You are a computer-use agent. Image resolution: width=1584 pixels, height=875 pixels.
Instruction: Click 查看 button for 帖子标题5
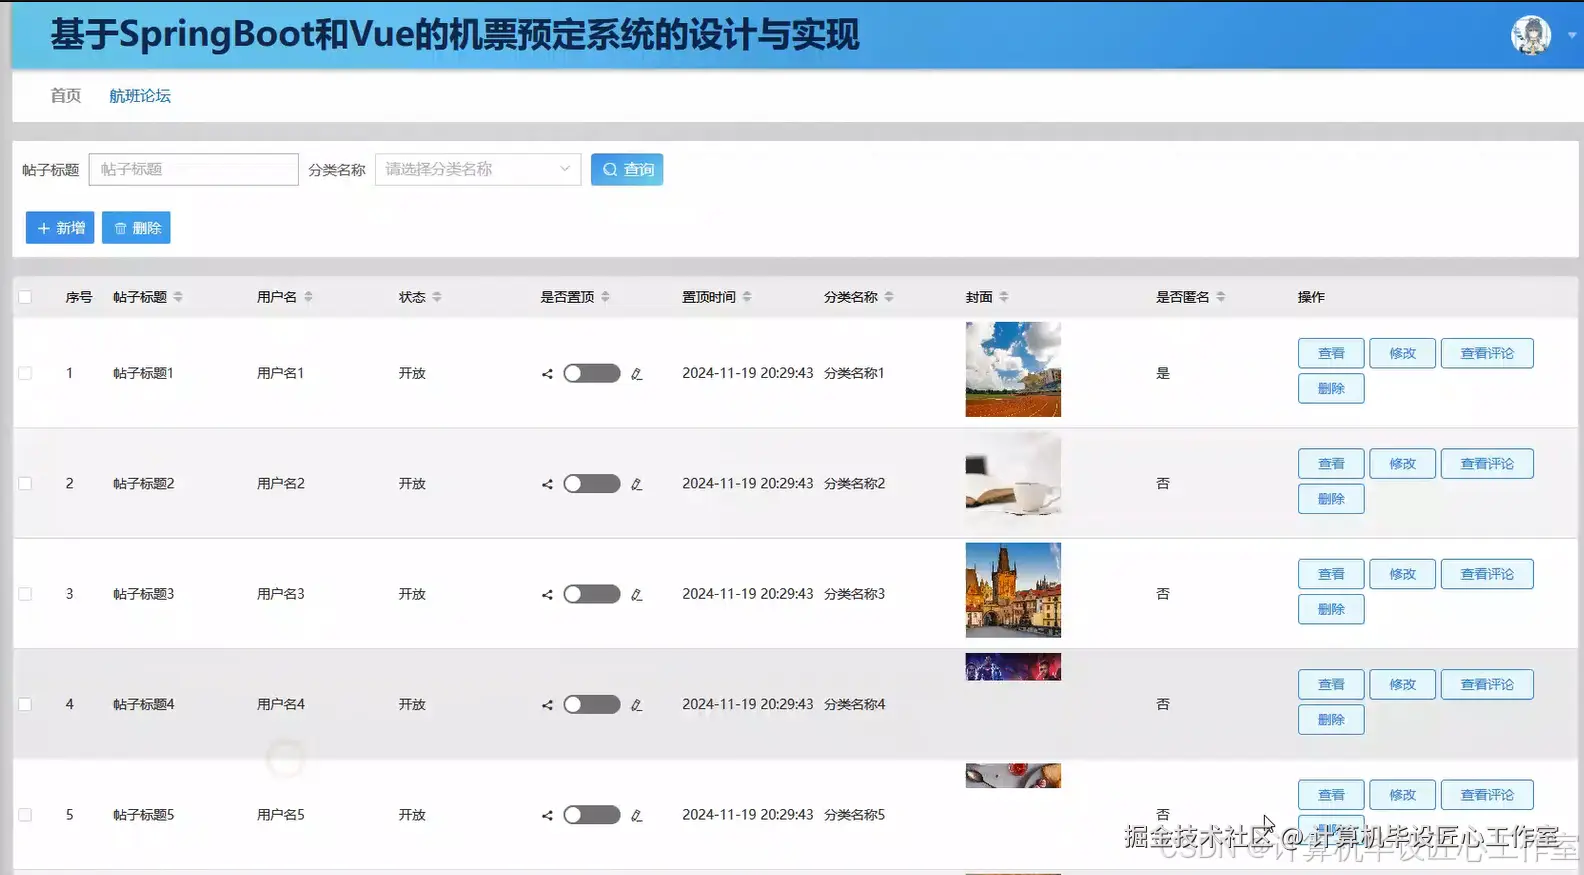click(x=1331, y=795)
